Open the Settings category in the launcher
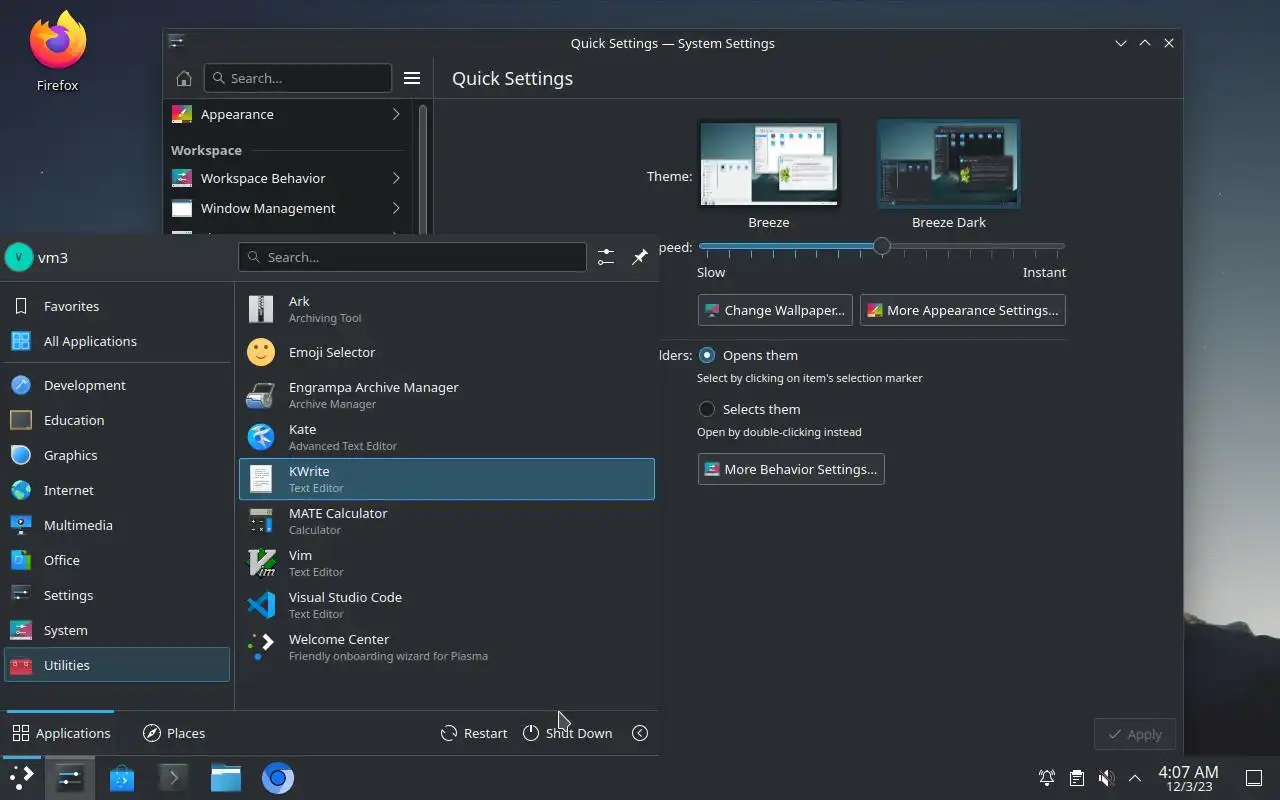The image size is (1280, 800). 117,595
